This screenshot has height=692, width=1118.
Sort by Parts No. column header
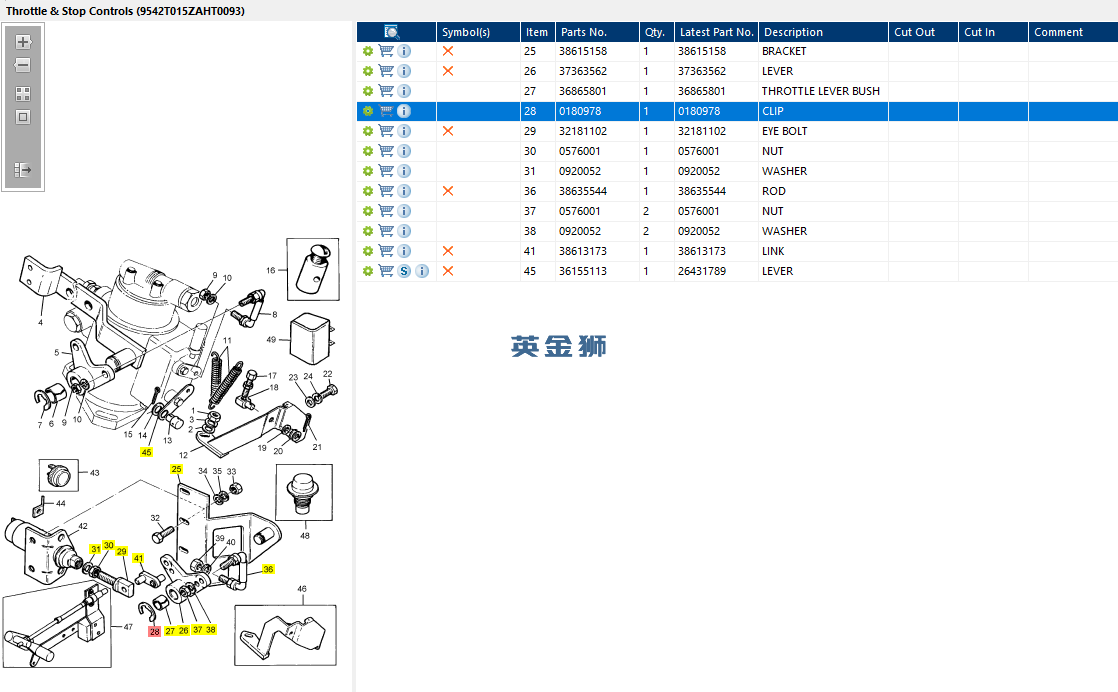pyautogui.click(x=597, y=32)
